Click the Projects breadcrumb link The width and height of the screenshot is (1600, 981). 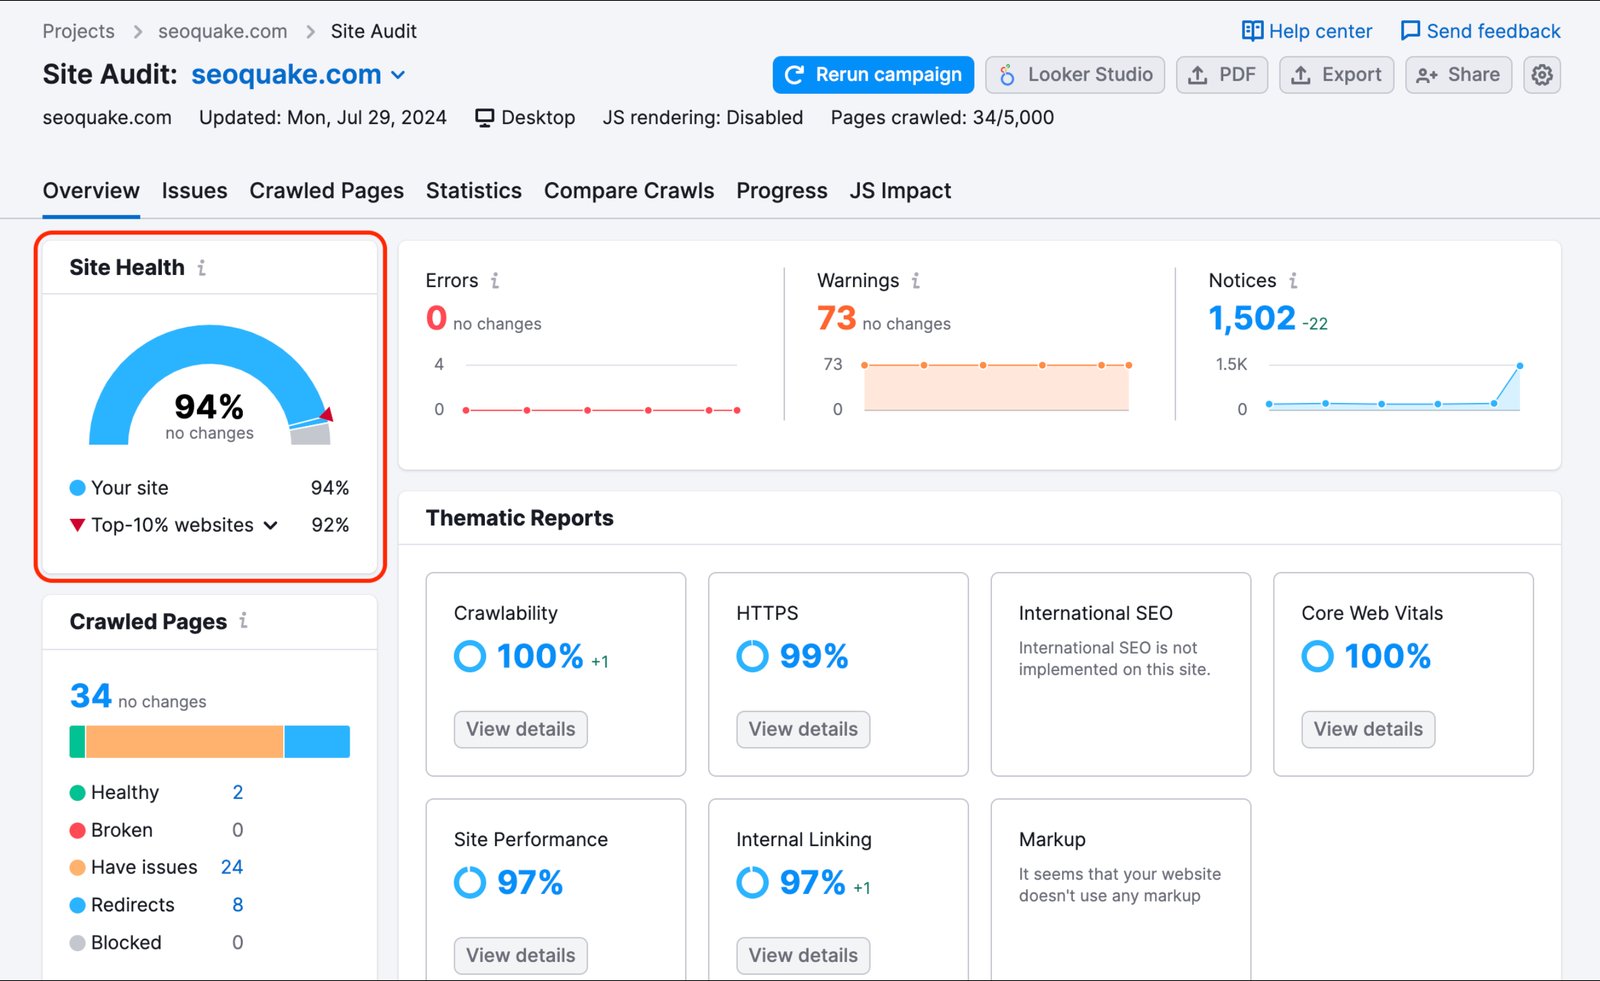coord(78,31)
